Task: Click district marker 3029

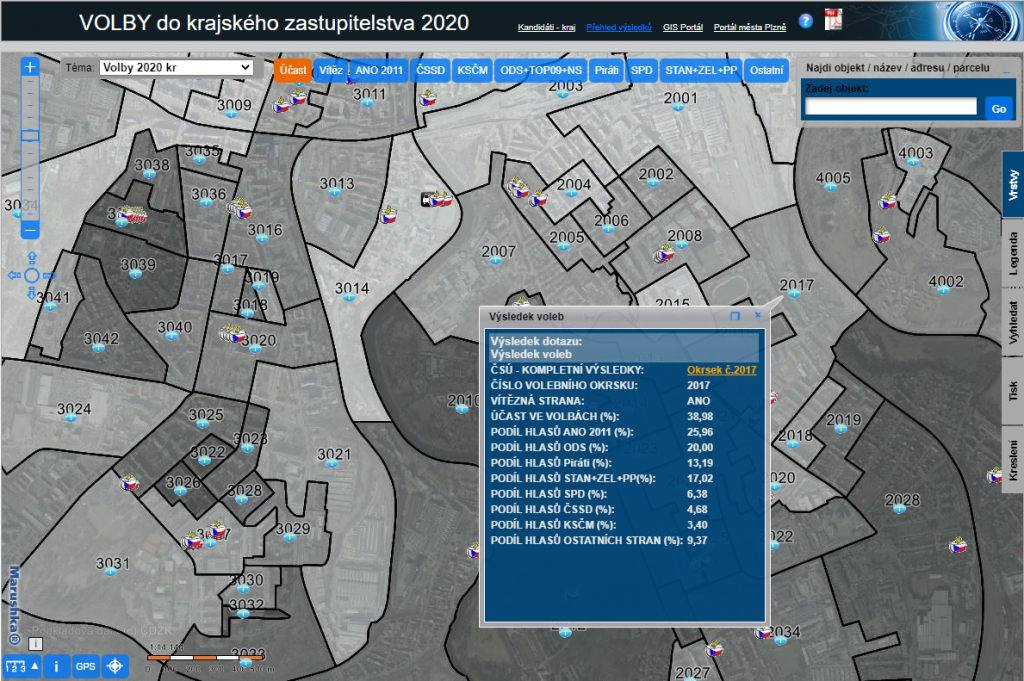Action: tap(289, 537)
